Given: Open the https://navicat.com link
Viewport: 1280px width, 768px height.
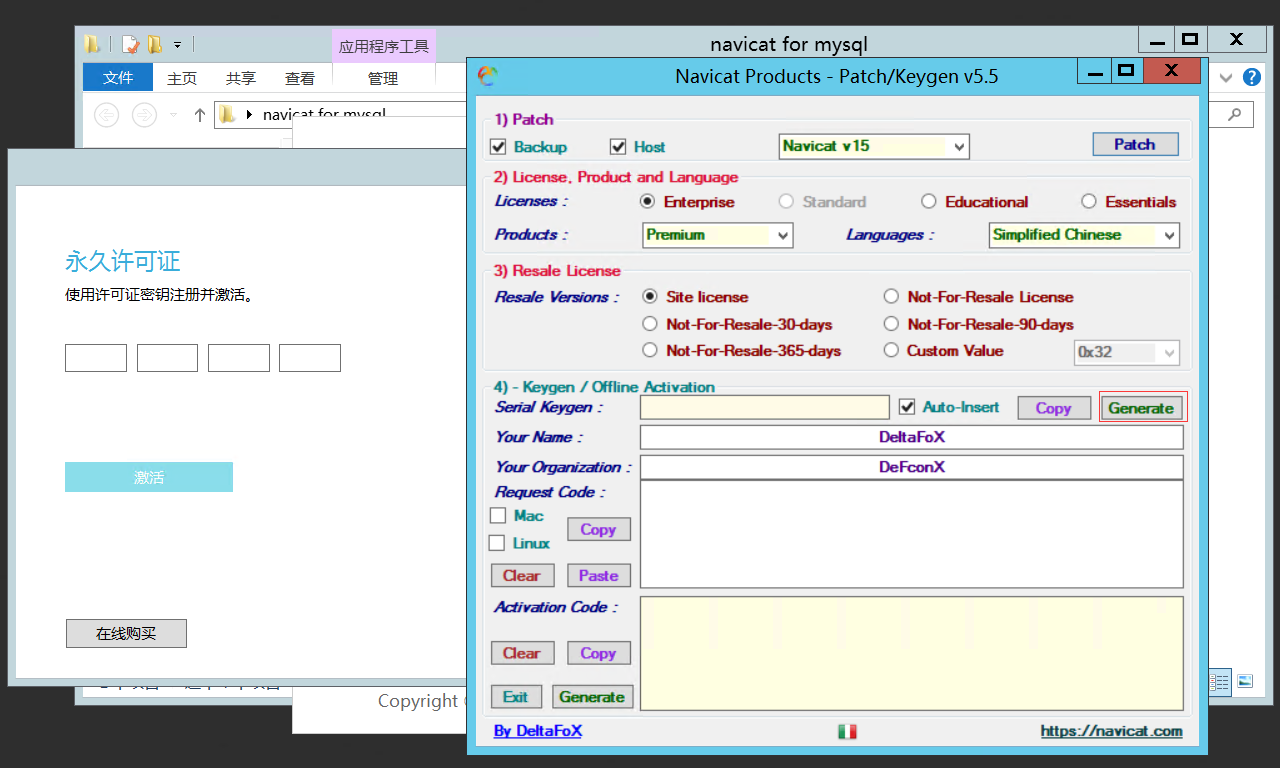Looking at the screenshot, I should [x=1111, y=731].
